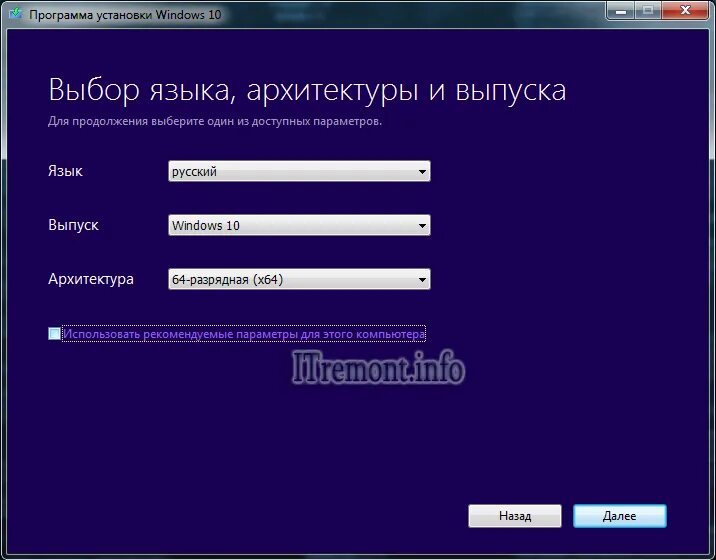The image size is (716, 560).
Task: Click the heading Выбор языка, архитектуры и выпуска
Action: [307, 90]
